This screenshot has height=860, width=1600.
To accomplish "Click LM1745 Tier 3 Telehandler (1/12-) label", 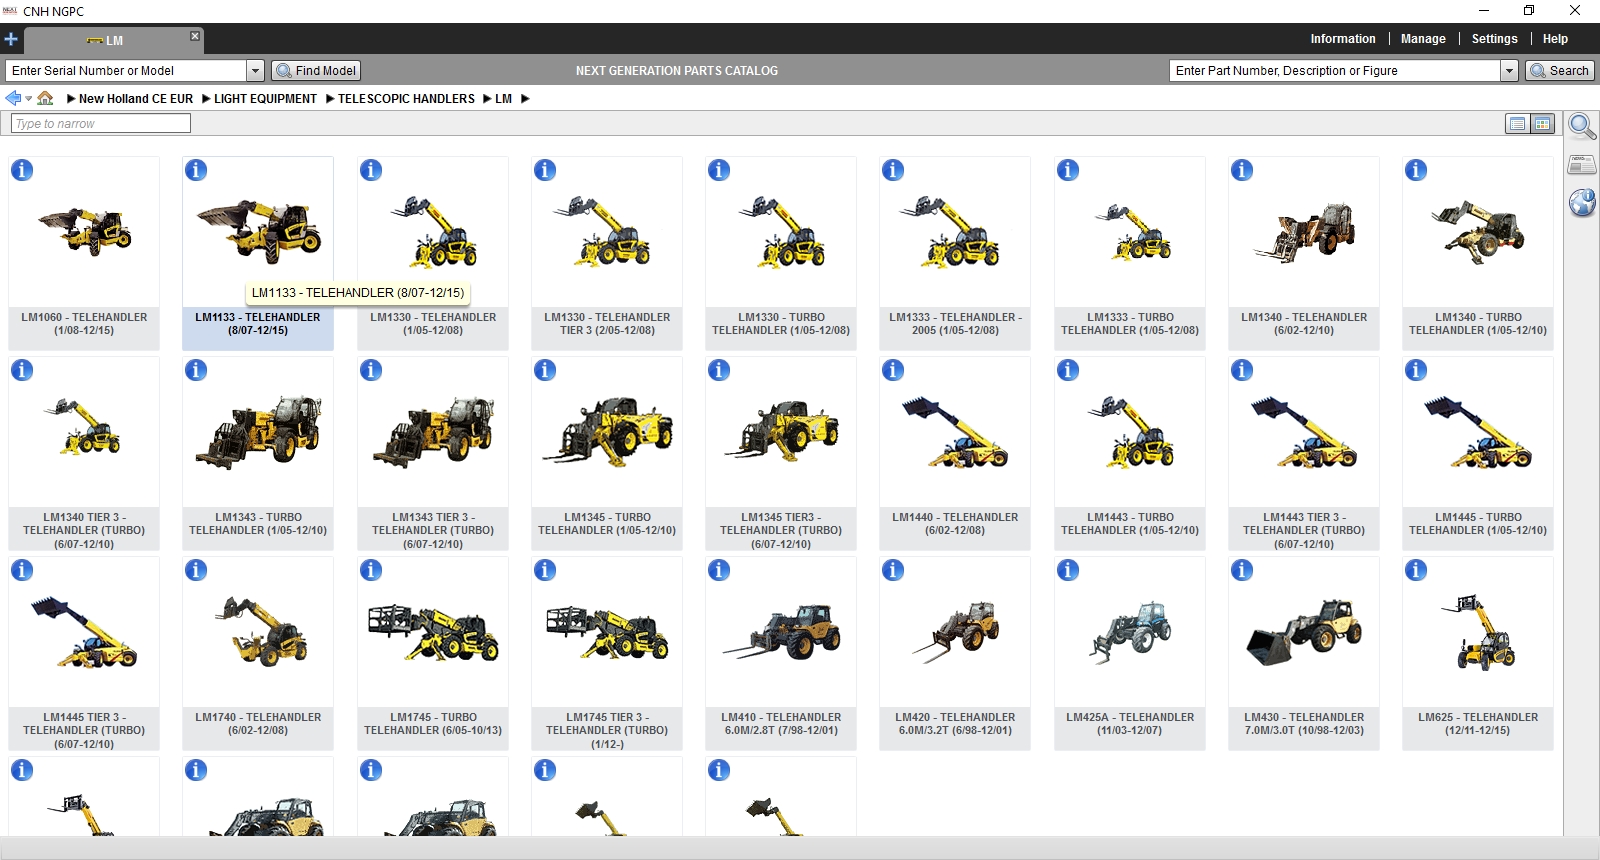I will point(607,731).
